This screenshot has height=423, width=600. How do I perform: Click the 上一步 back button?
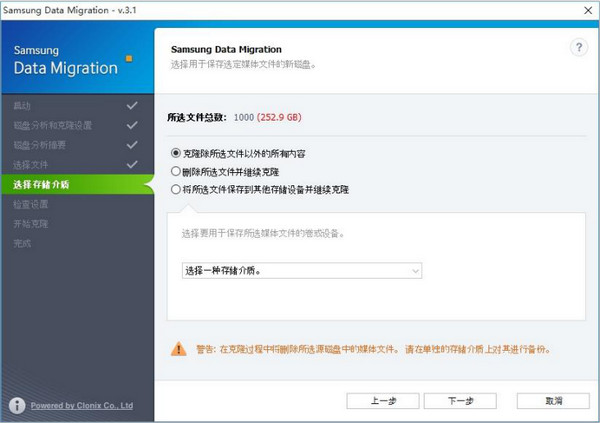pos(383,401)
